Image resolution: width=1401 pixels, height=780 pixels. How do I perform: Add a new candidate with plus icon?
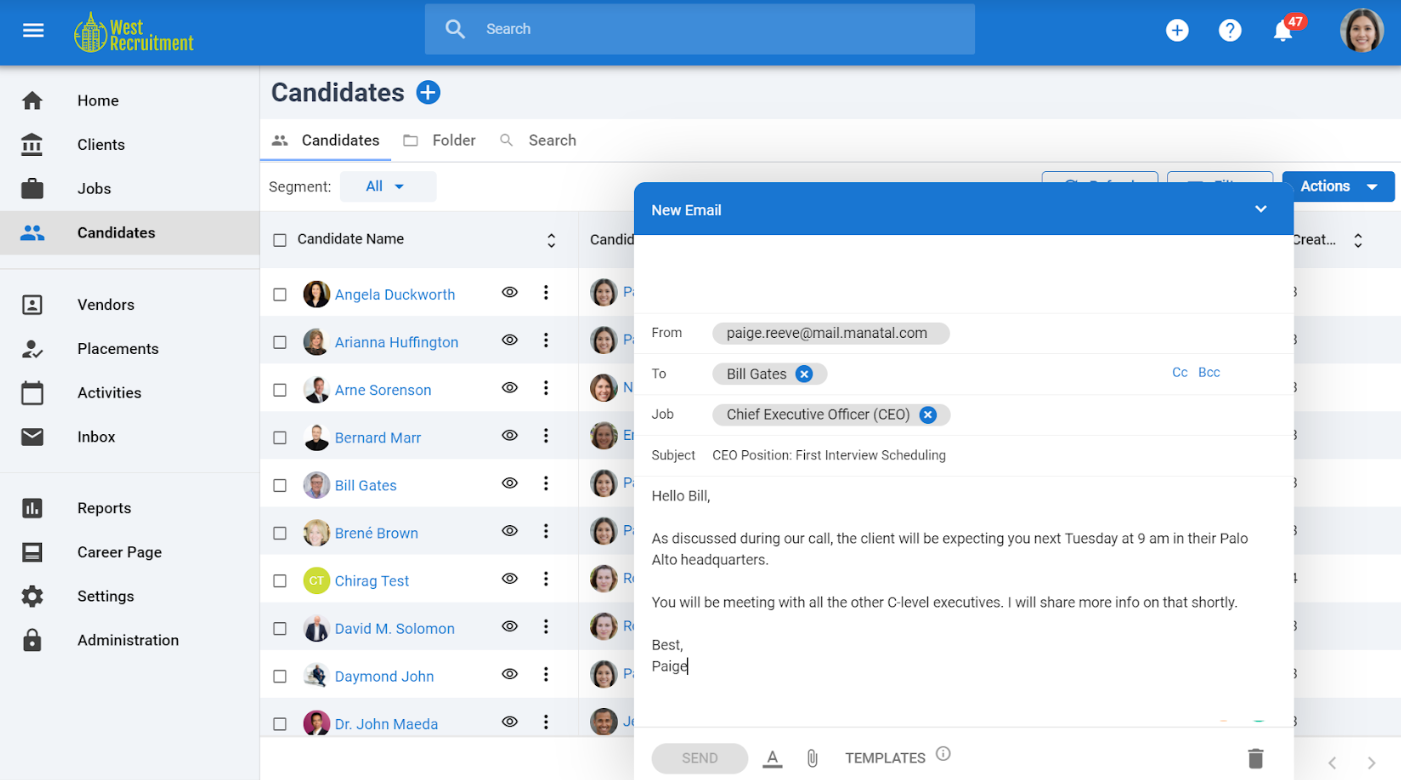(x=428, y=93)
